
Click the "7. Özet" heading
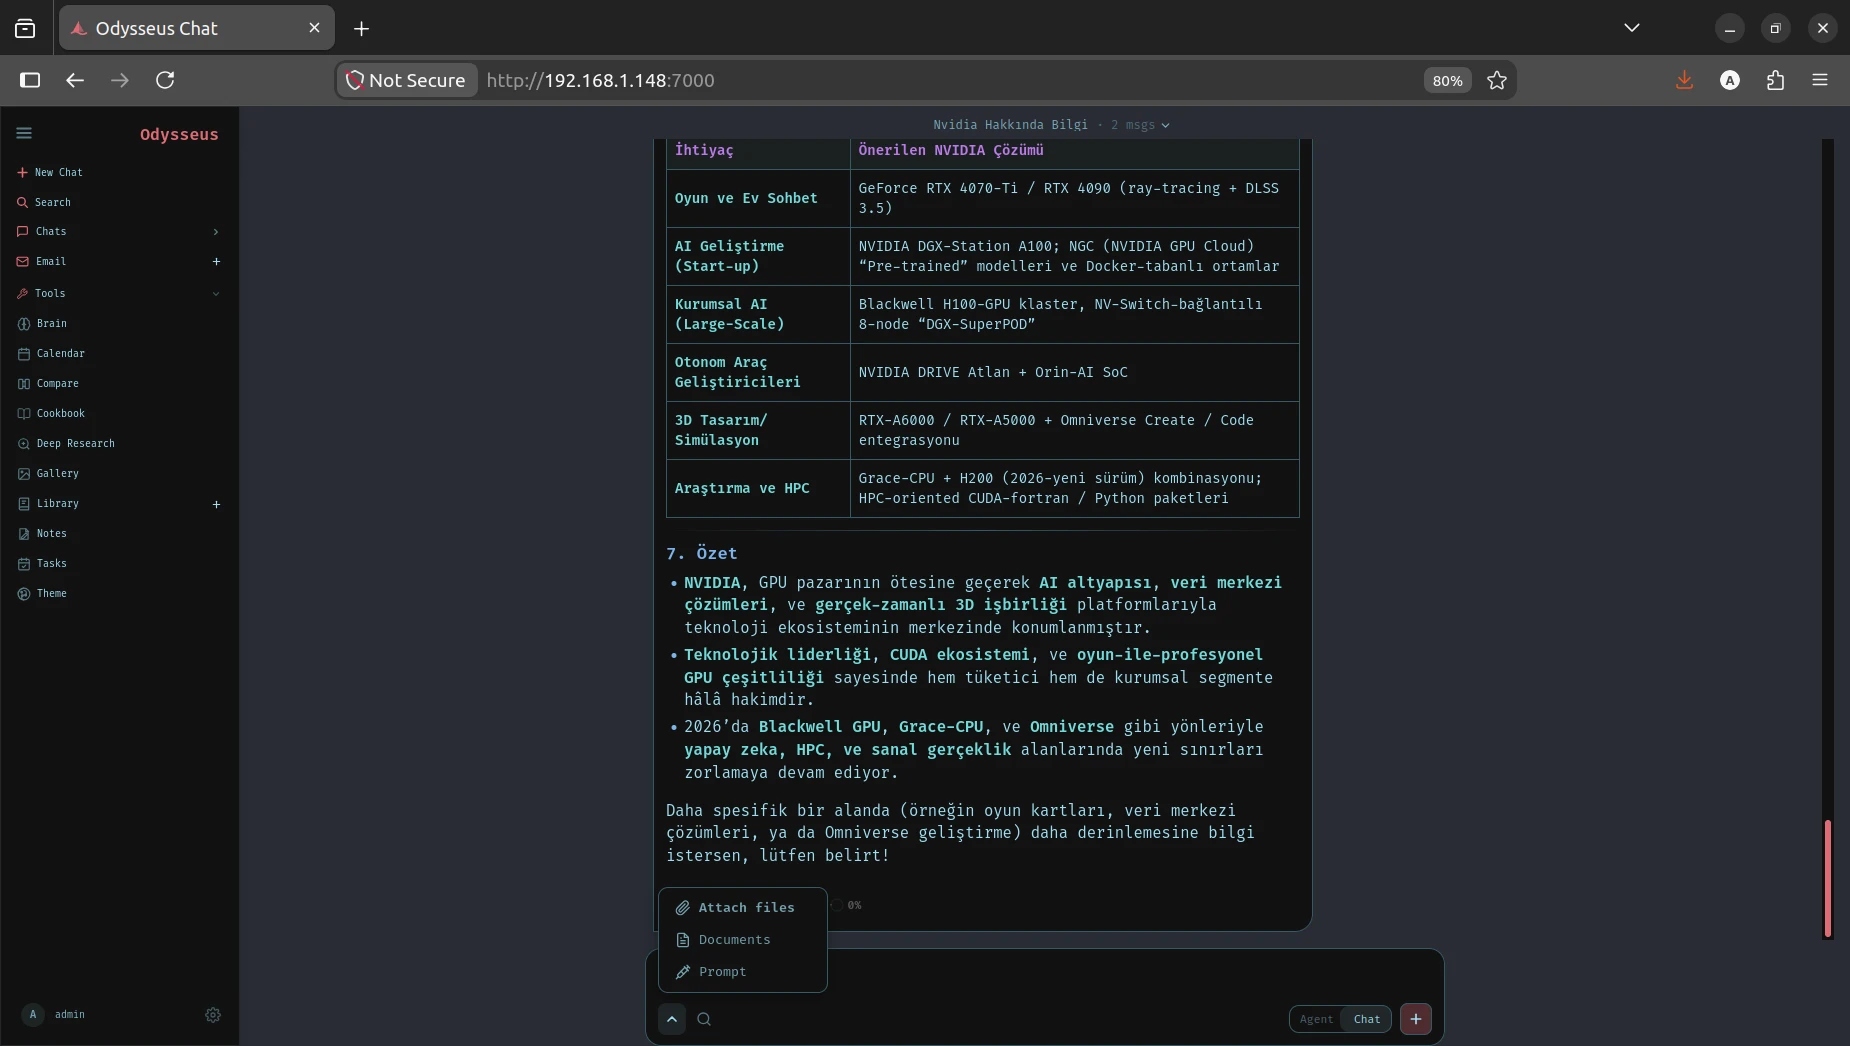[702, 553]
